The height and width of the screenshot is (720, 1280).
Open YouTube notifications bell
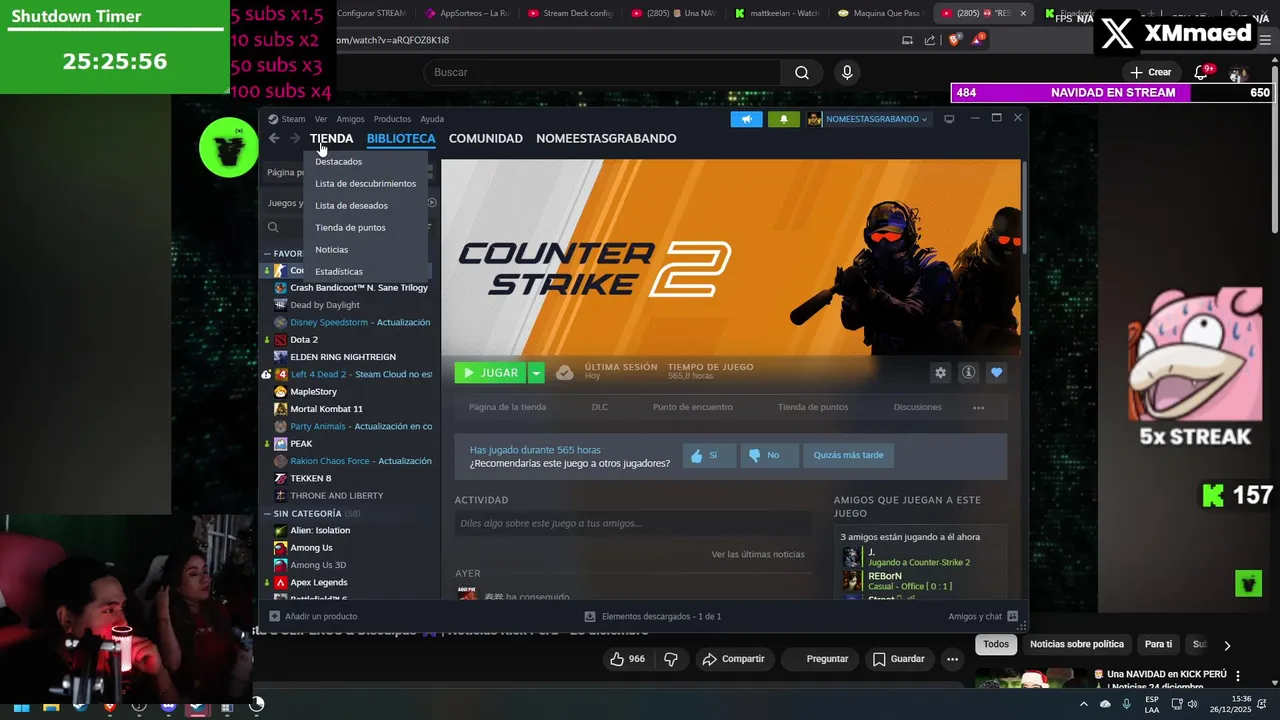point(1202,72)
